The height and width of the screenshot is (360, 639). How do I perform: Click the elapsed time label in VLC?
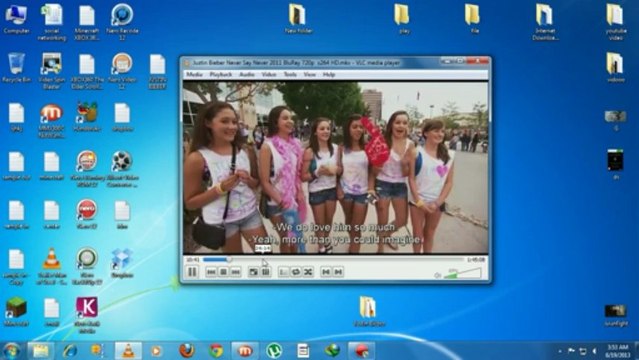tap(192, 260)
